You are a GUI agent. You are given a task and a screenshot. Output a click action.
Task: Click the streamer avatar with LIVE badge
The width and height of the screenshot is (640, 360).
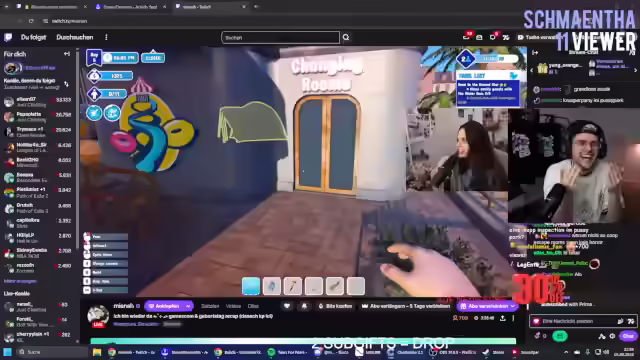click(98, 316)
